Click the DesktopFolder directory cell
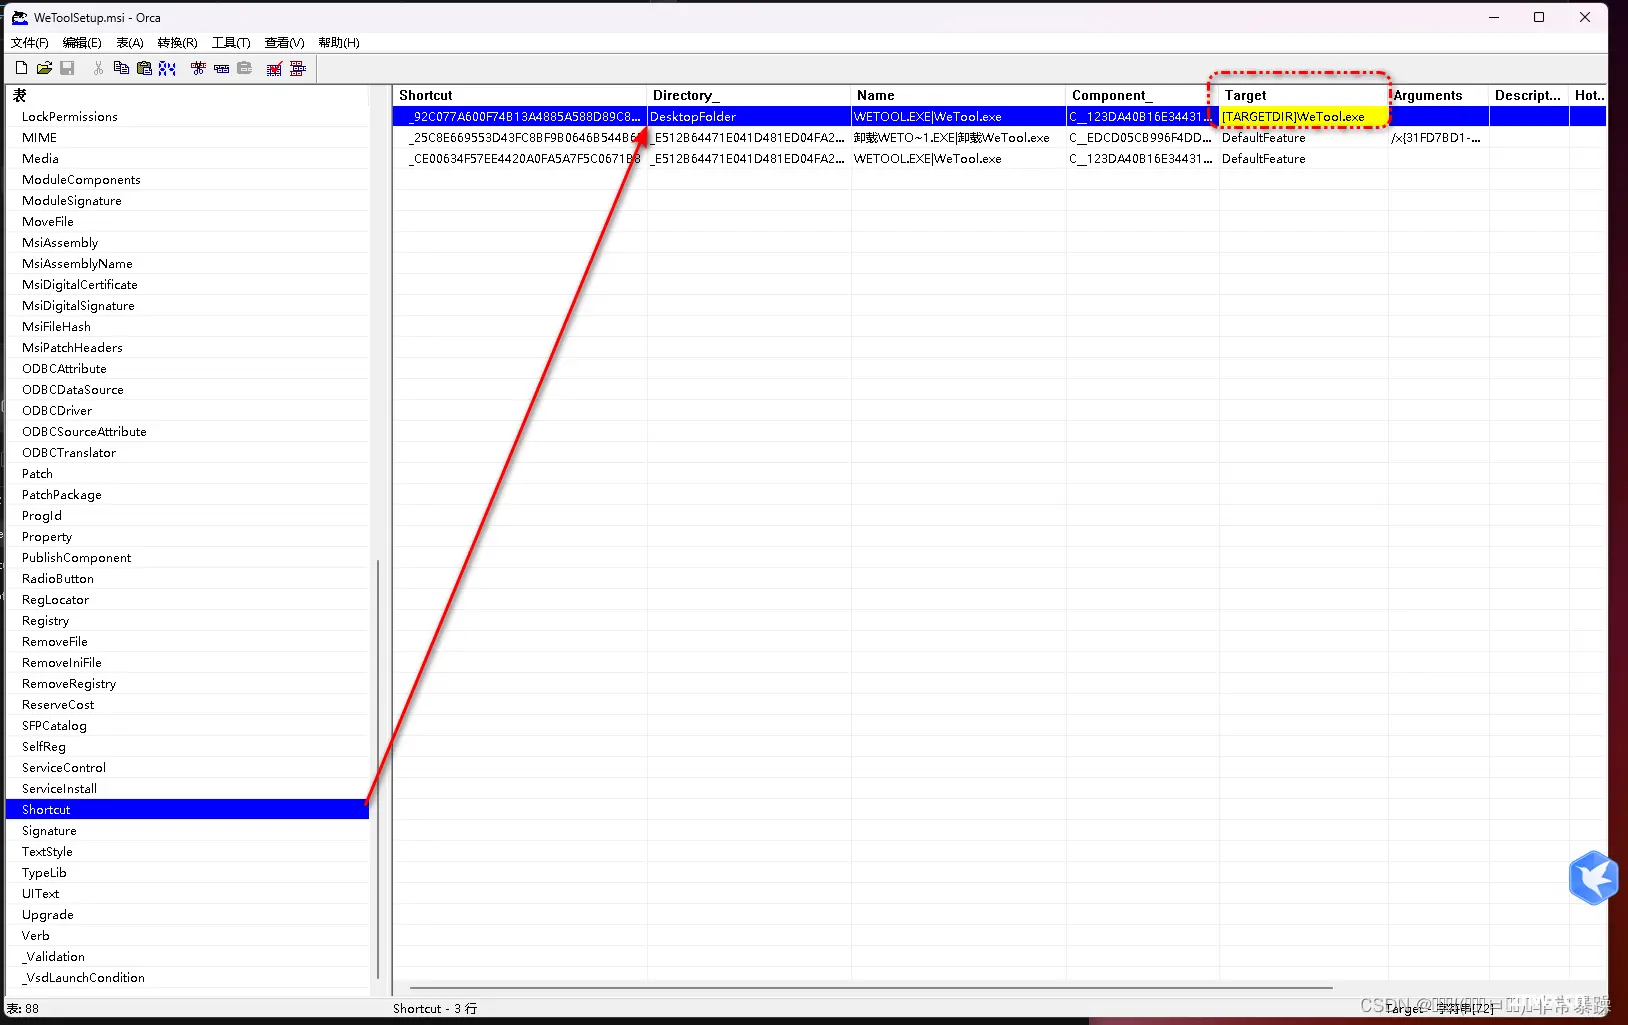1628x1025 pixels. pos(749,116)
